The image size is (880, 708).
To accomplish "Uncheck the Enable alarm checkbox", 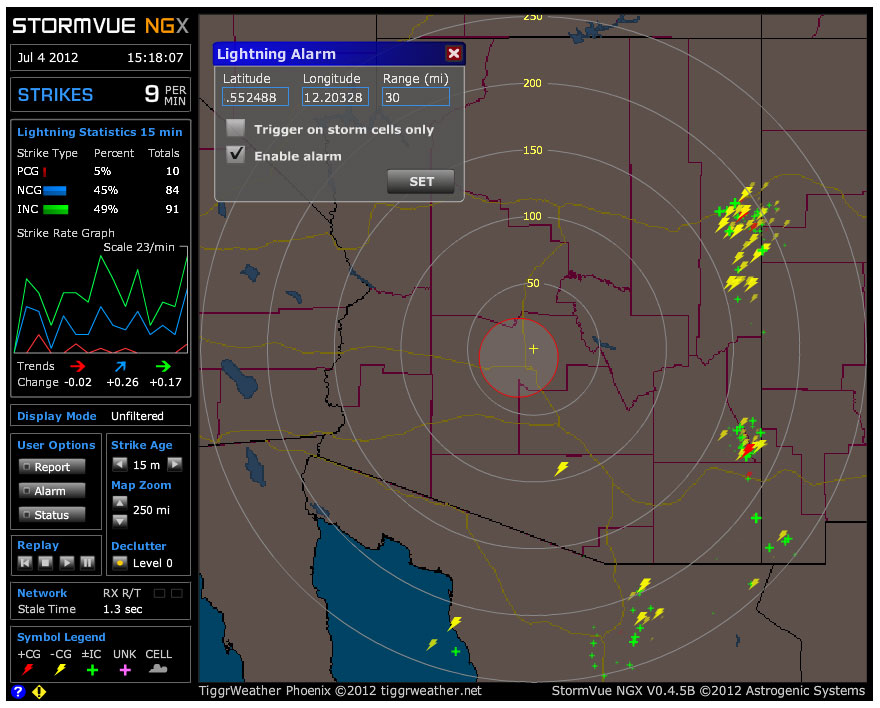I will (236, 155).
